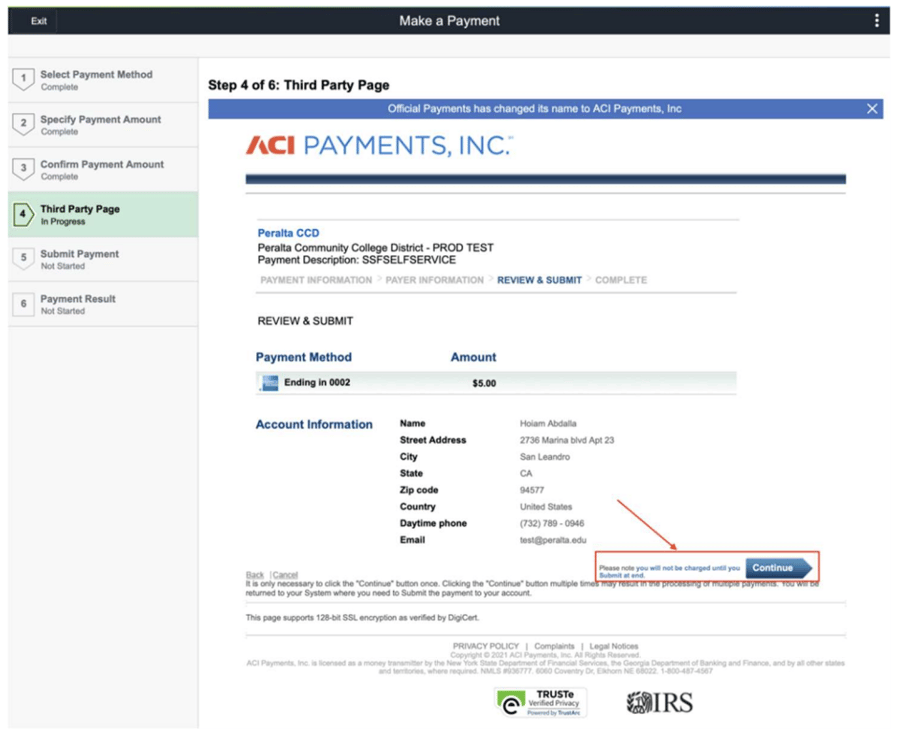Open the PRIVACY POLICY link
This screenshot has width=900, height=742.
coord(485,645)
